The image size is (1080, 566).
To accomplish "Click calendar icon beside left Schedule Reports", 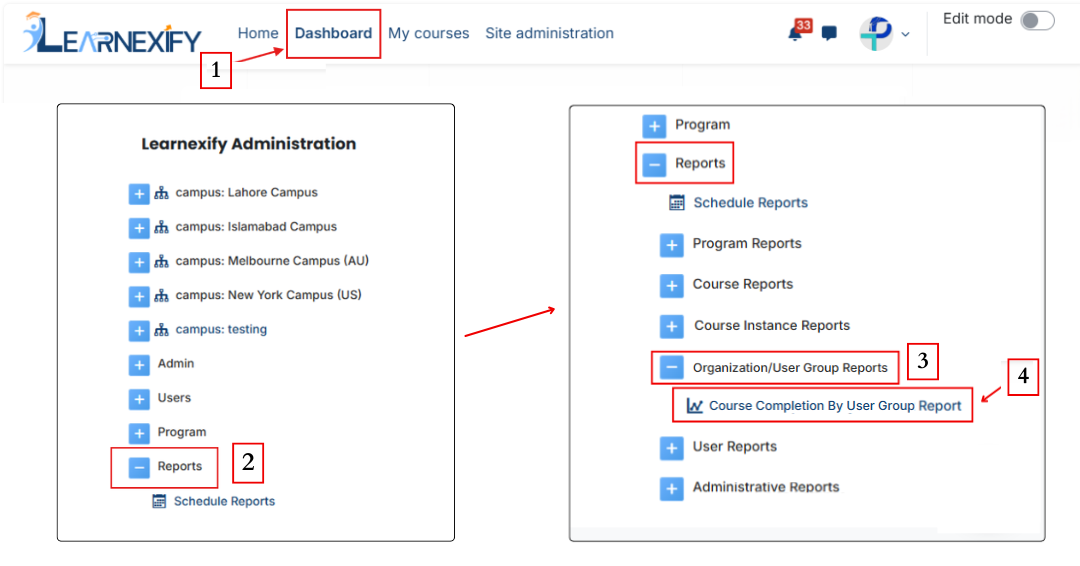I will (x=159, y=501).
